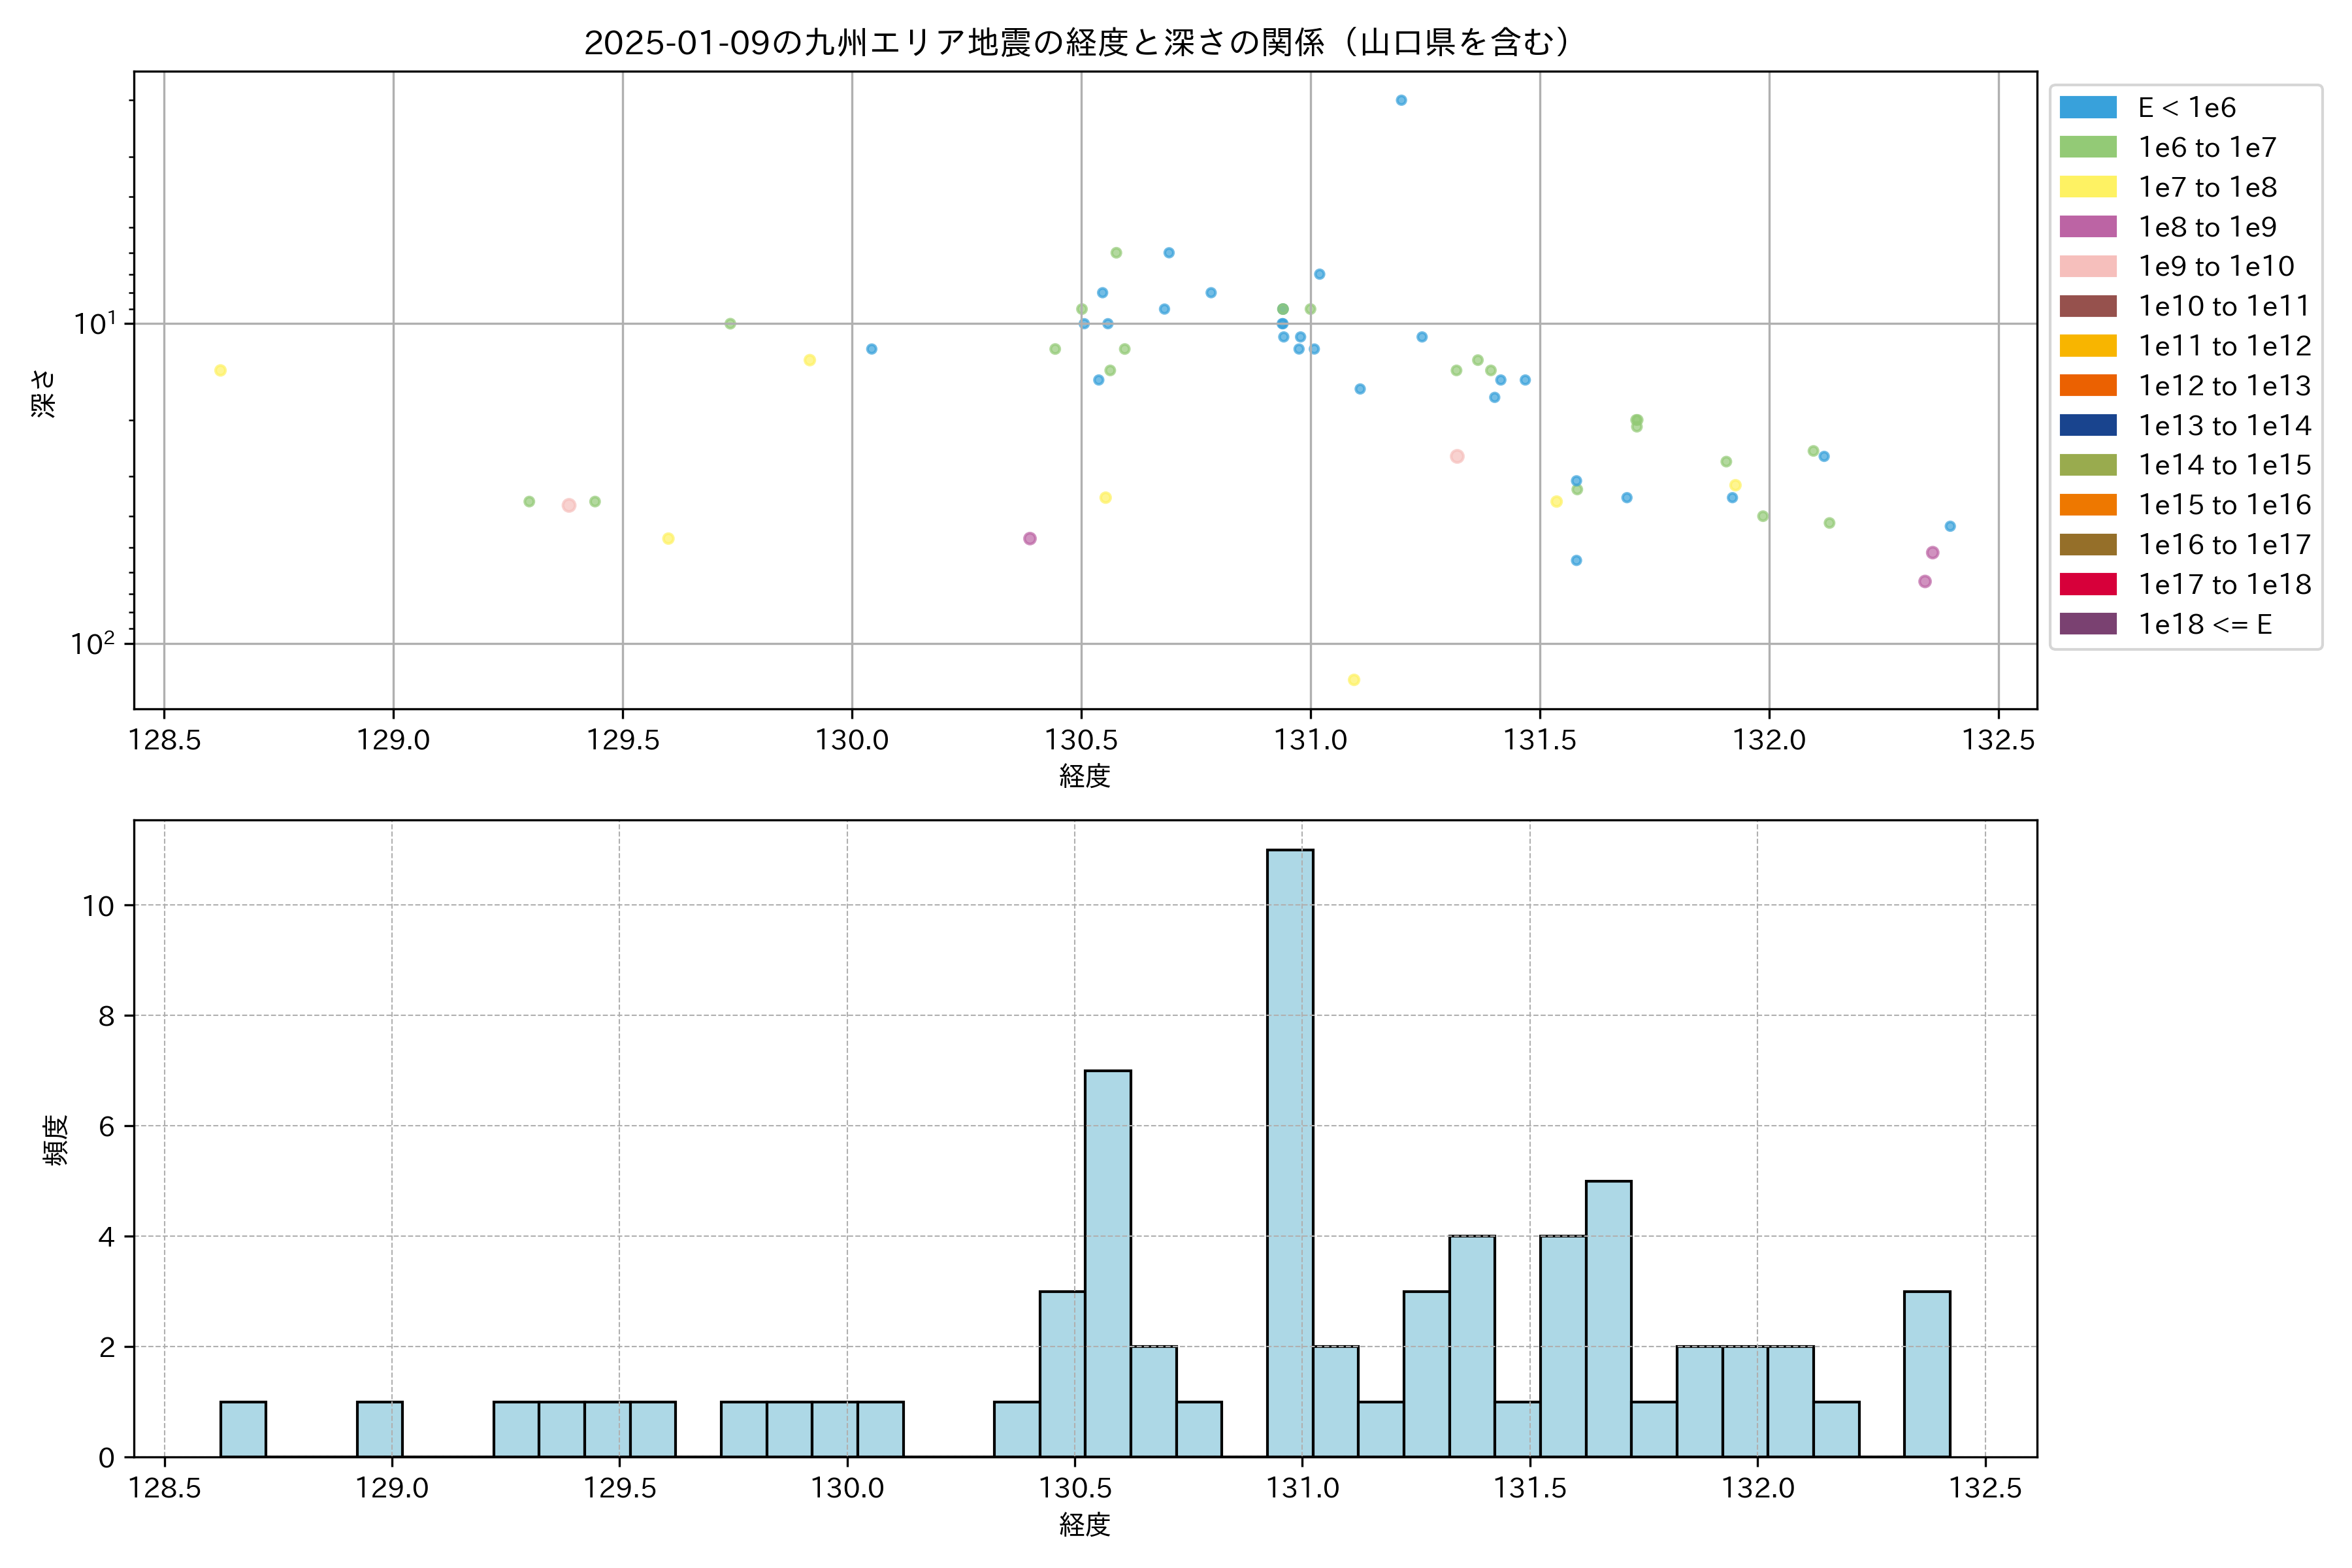
Task: Click the blue E < 1e6 legend swatch
Action: [x=2088, y=107]
